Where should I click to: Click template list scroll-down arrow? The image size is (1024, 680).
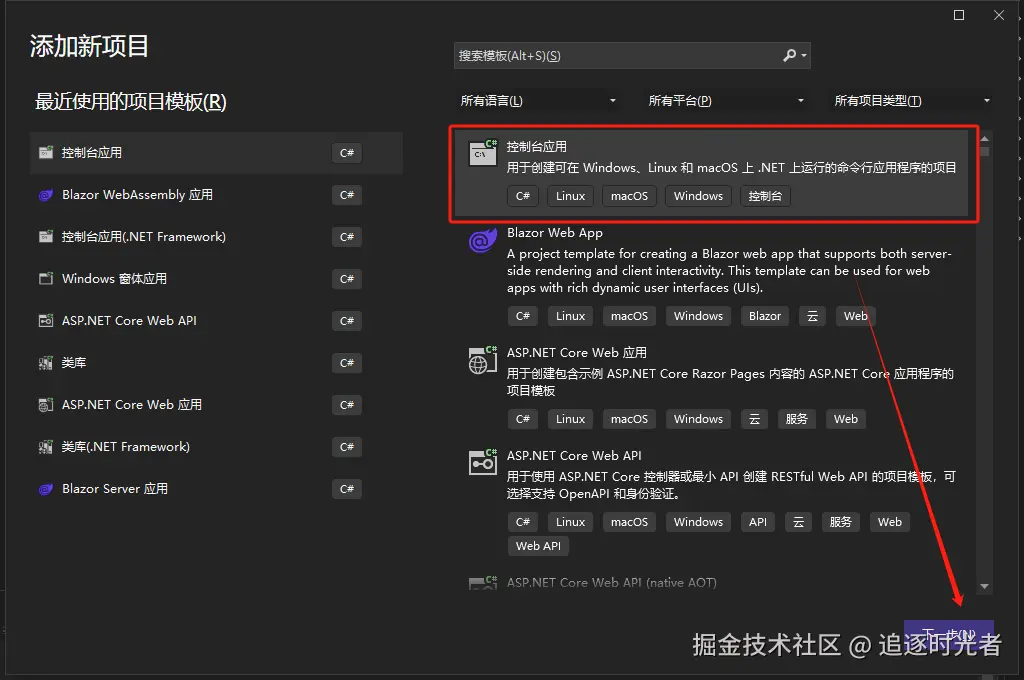(x=985, y=587)
